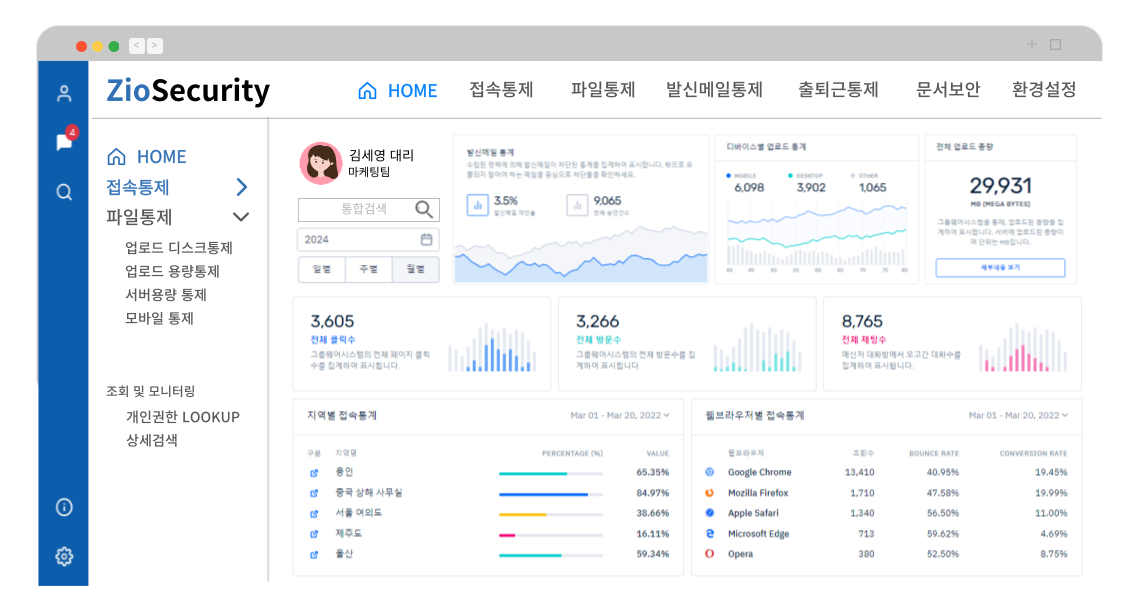Click external link icon next to 용인
Screen dimensions: 1140x600
point(314,472)
